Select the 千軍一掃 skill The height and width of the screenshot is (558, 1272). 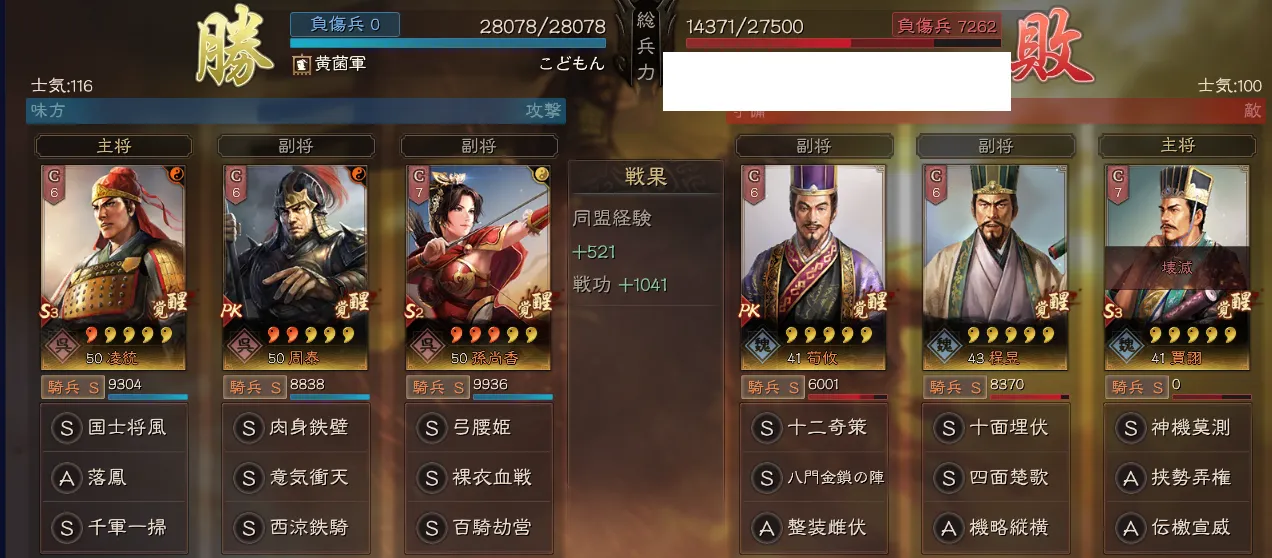[114, 526]
